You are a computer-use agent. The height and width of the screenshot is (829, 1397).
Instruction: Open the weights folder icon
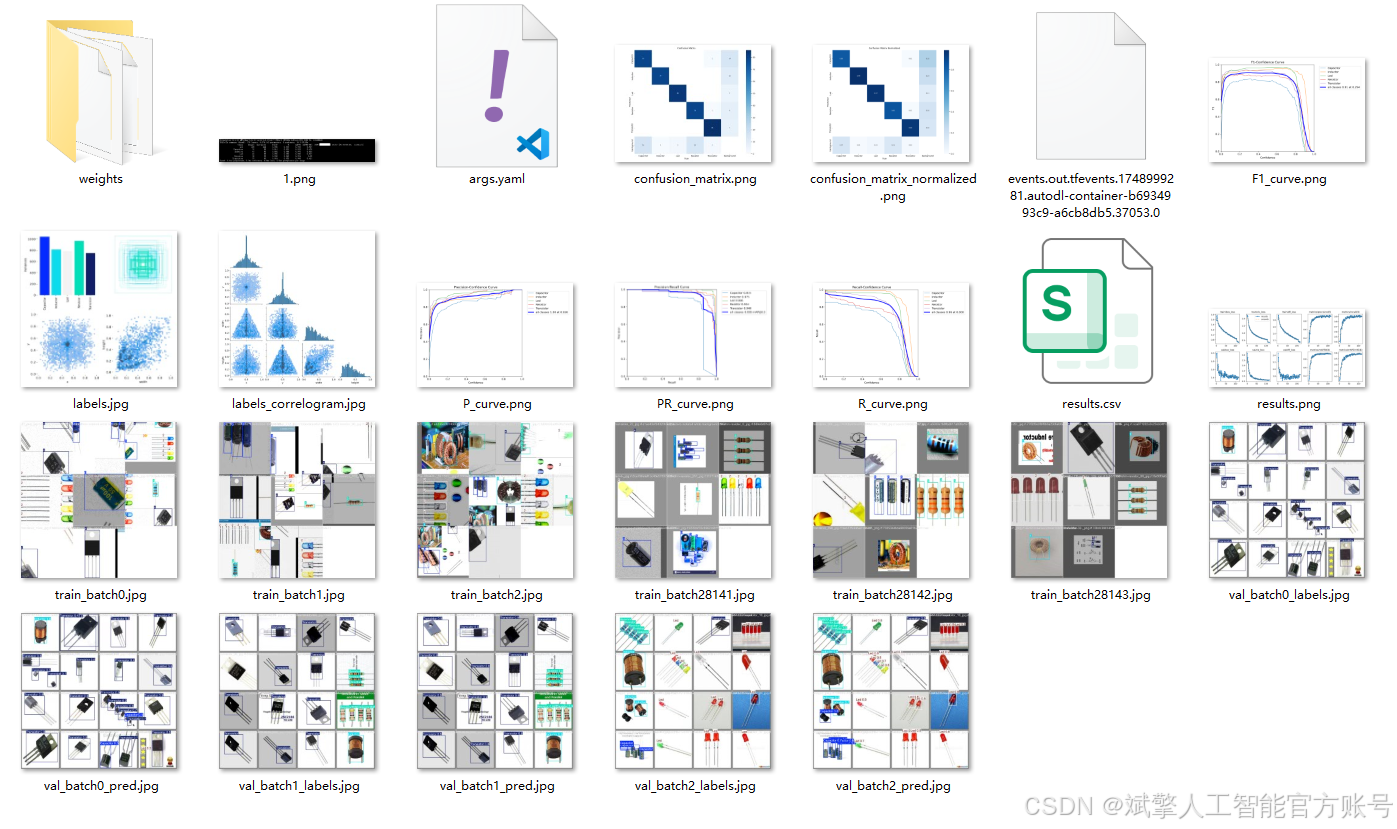(100, 90)
